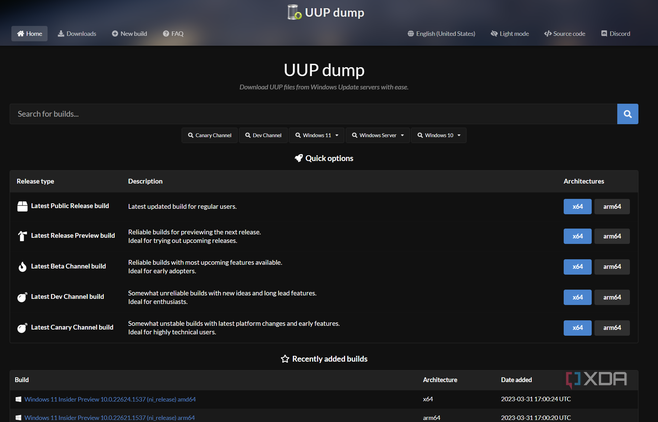Image resolution: width=658 pixels, height=422 pixels.
Task: Select x64 for Latest Beta Channel build
Action: tap(577, 267)
